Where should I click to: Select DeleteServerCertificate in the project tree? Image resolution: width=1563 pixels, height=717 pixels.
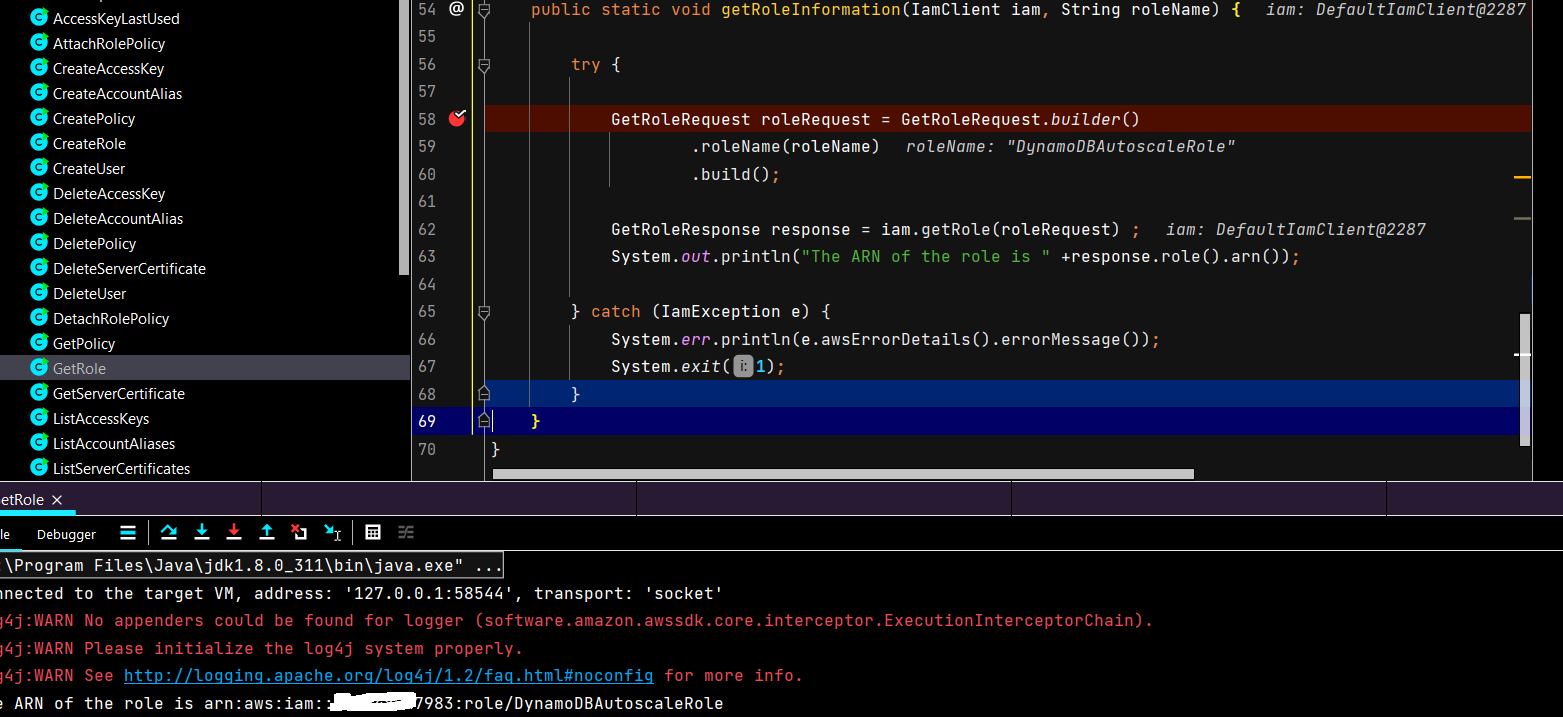tap(129, 268)
